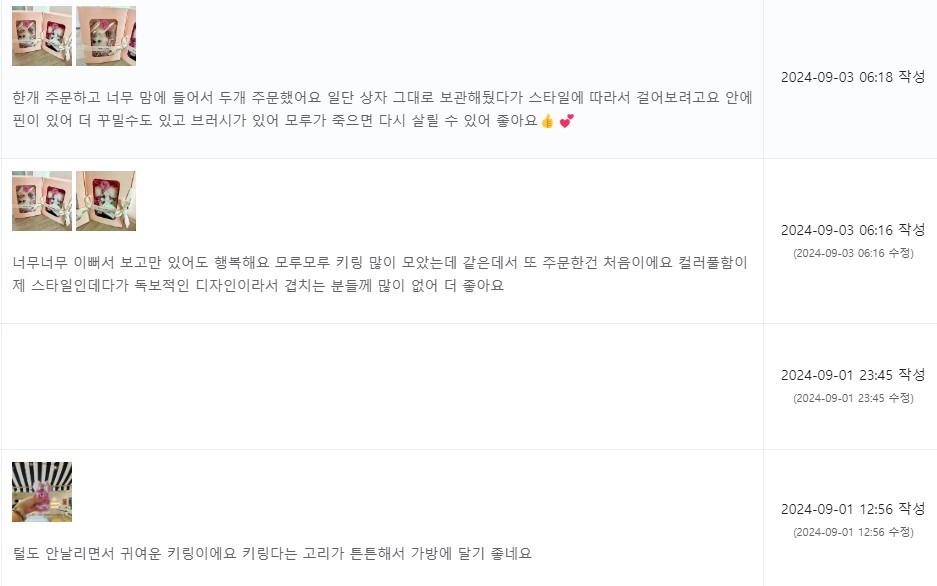
Task: Open the keyring photo in the 12:56 review
Action: click(x=42, y=492)
